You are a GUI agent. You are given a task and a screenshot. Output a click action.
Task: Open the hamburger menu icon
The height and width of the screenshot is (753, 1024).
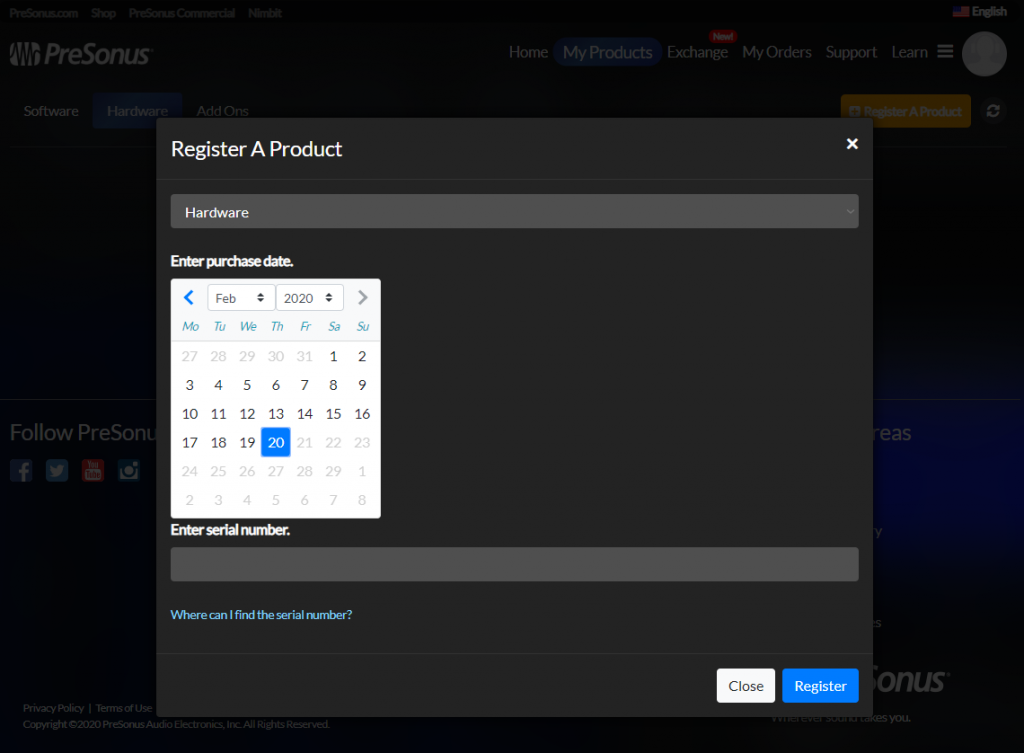945,51
